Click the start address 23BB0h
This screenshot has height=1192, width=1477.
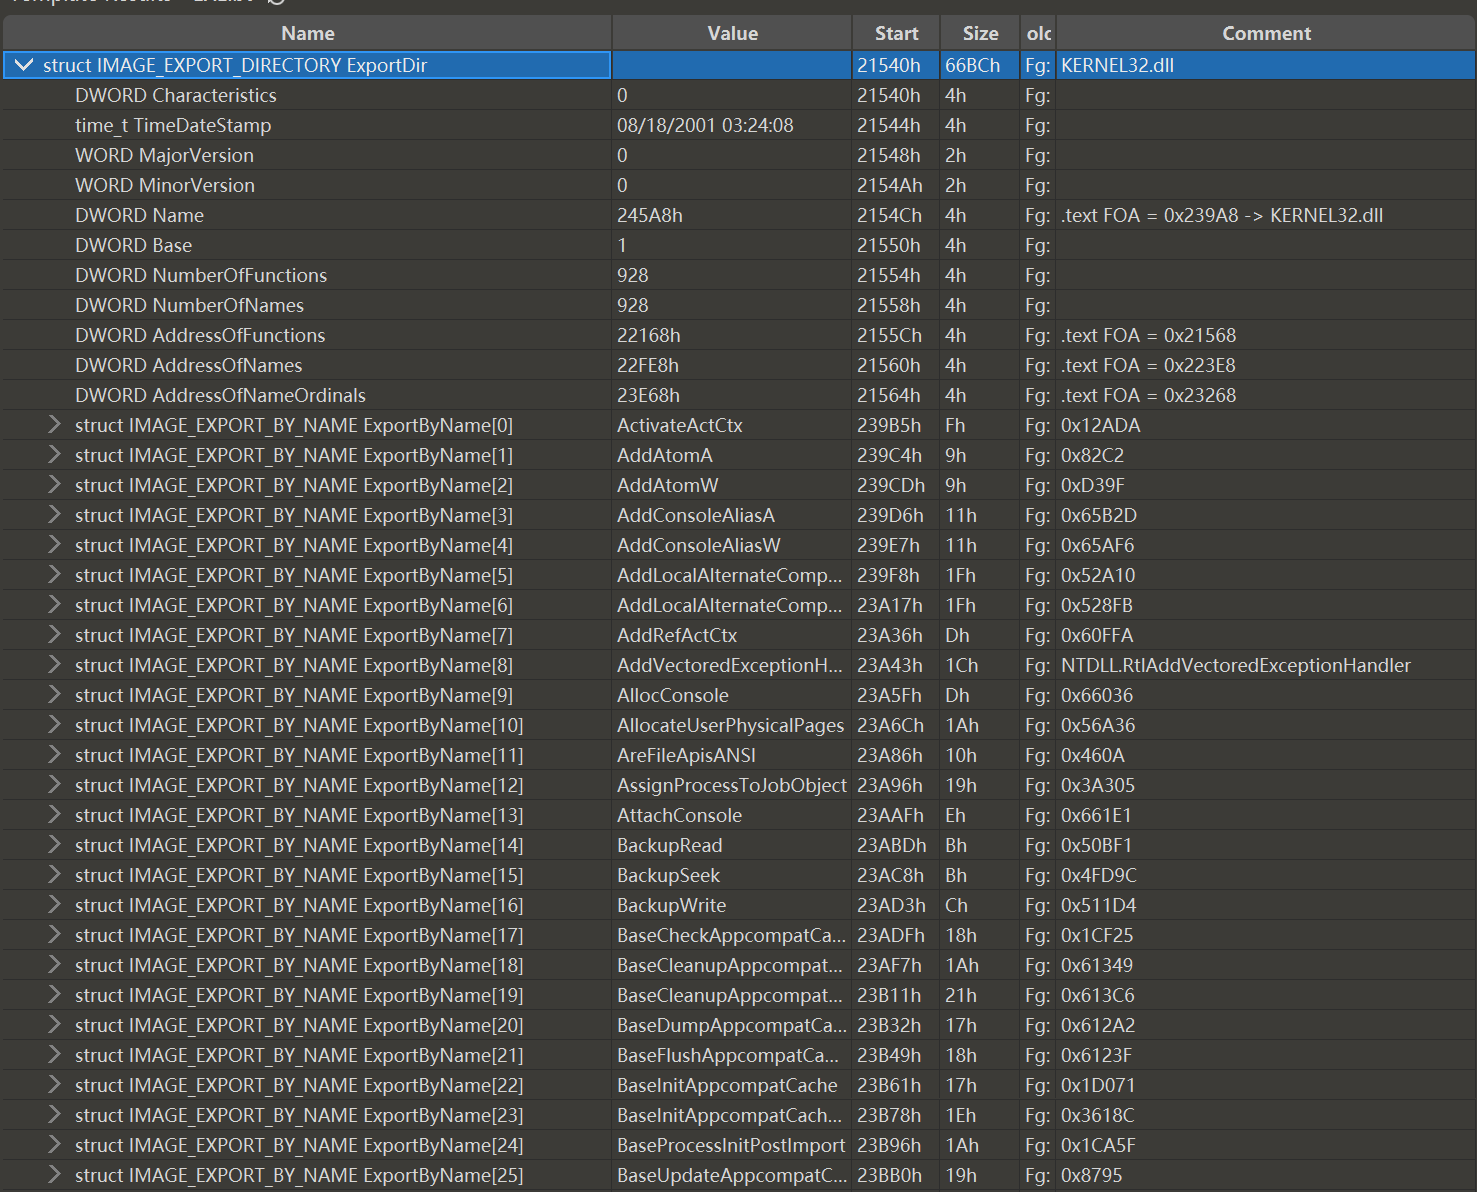coord(890,1175)
